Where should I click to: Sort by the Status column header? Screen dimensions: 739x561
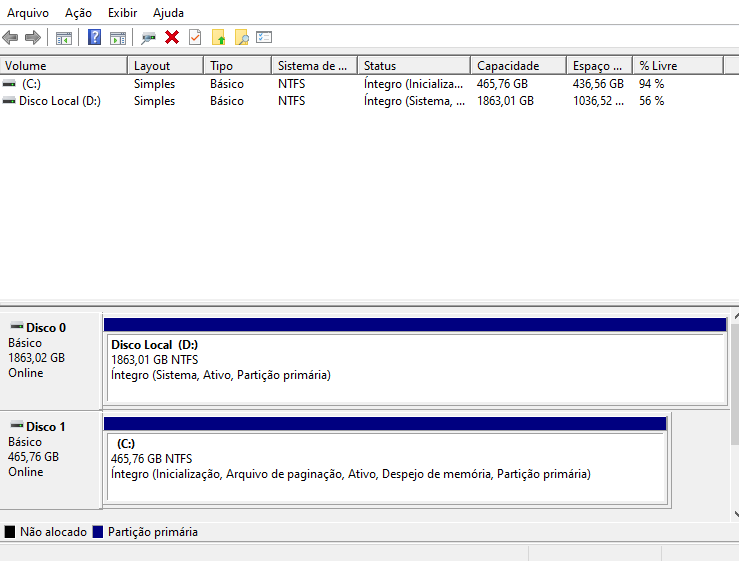click(414, 66)
